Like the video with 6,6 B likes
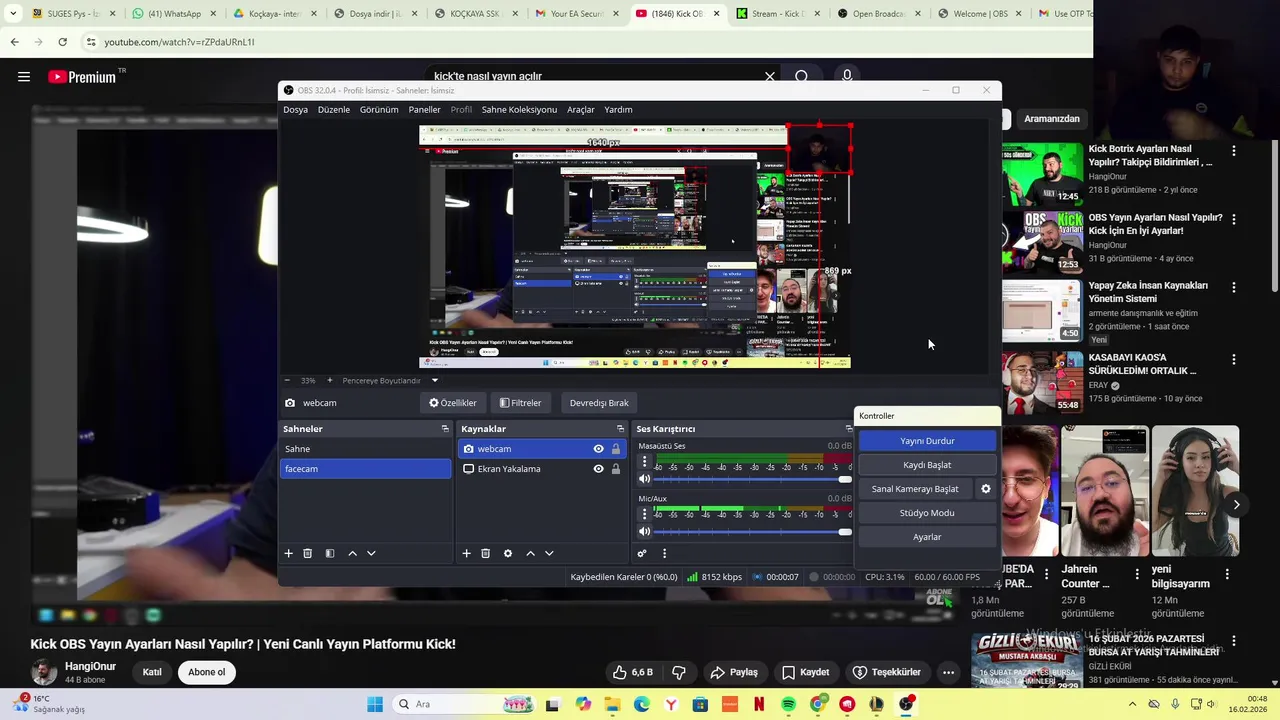This screenshot has height=720, width=1280. (x=632, y=672)
